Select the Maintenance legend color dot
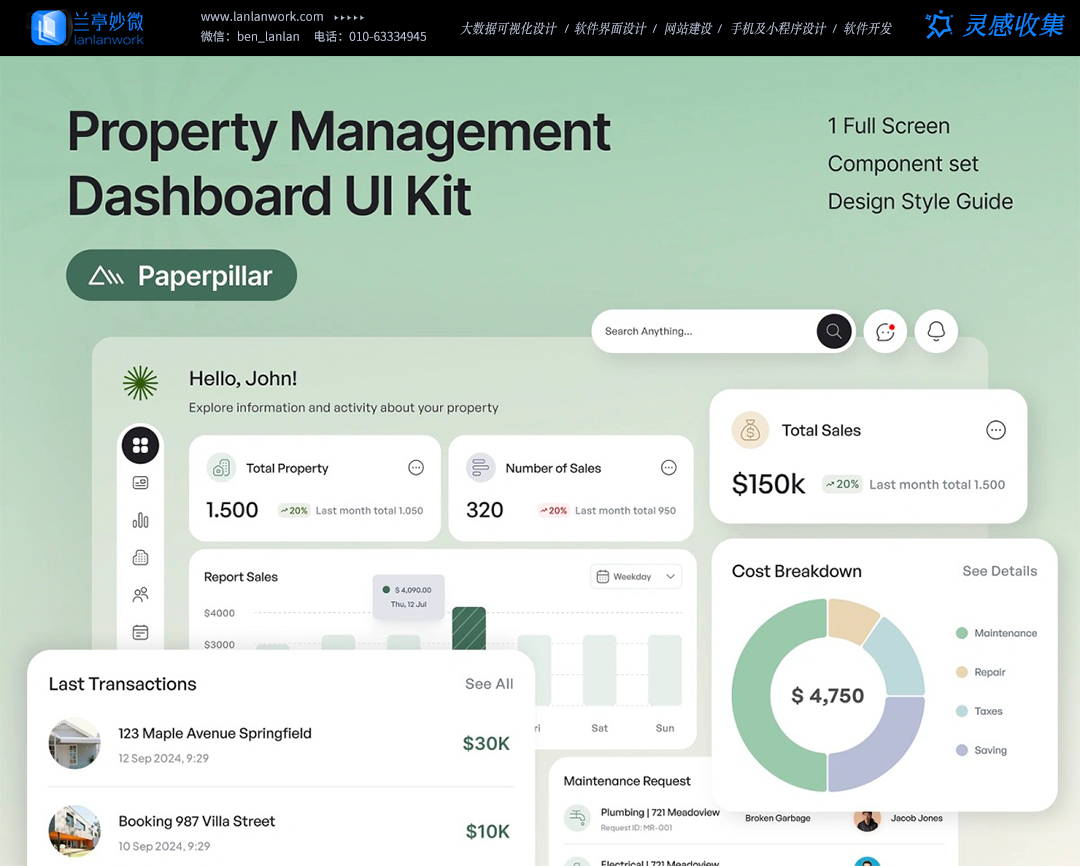Screen dimensions: 1080x866 tap(962, 633)
